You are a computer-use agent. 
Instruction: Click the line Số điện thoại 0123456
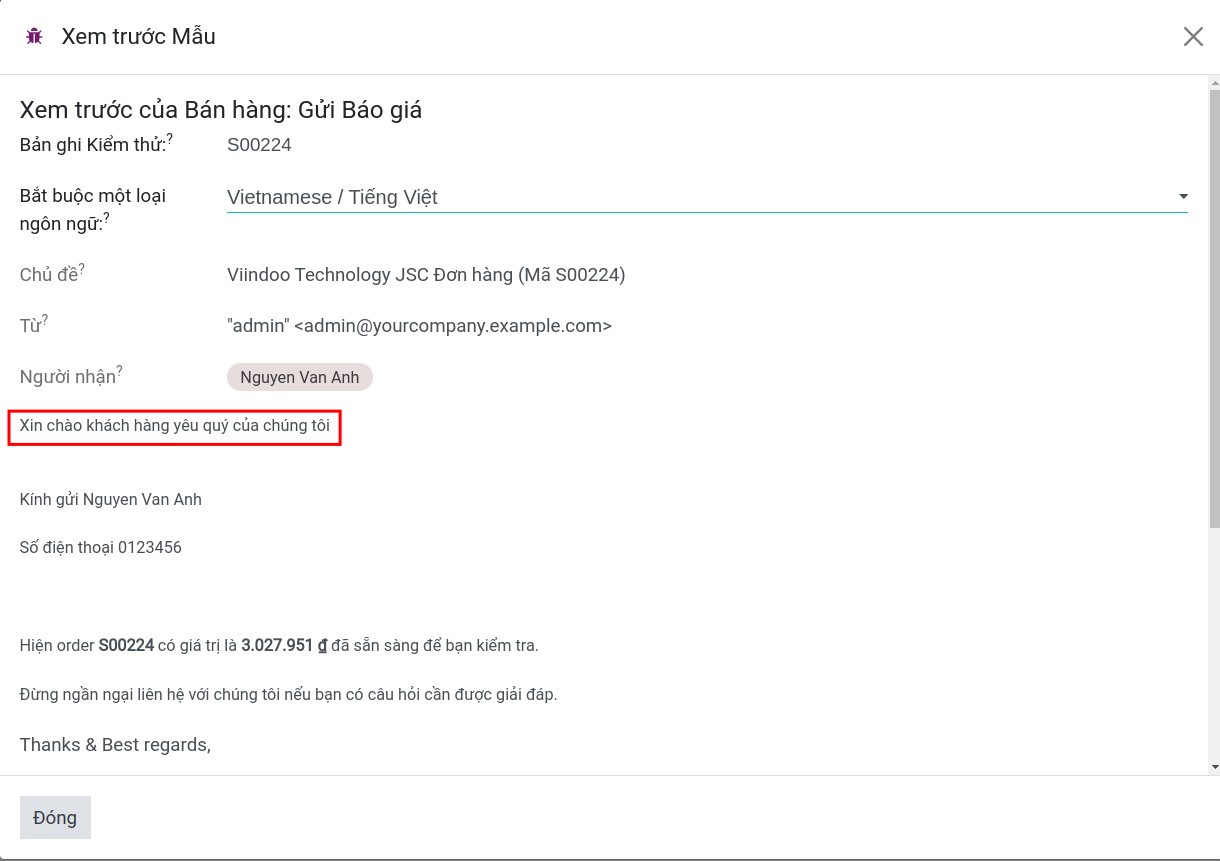coord(101,547)
